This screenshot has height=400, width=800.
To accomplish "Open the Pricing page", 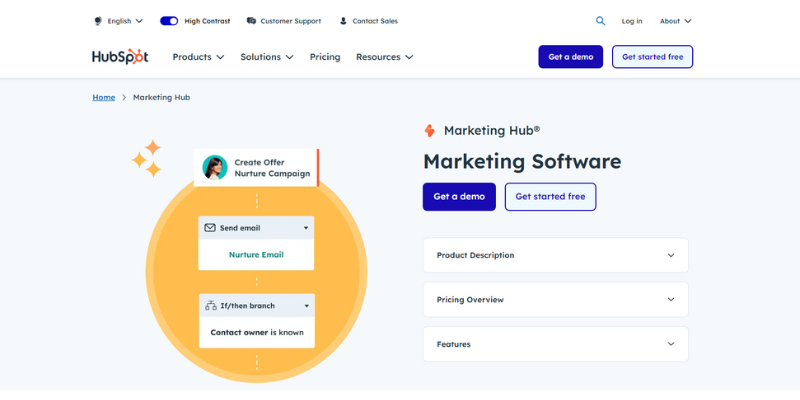I will [325, 57].
